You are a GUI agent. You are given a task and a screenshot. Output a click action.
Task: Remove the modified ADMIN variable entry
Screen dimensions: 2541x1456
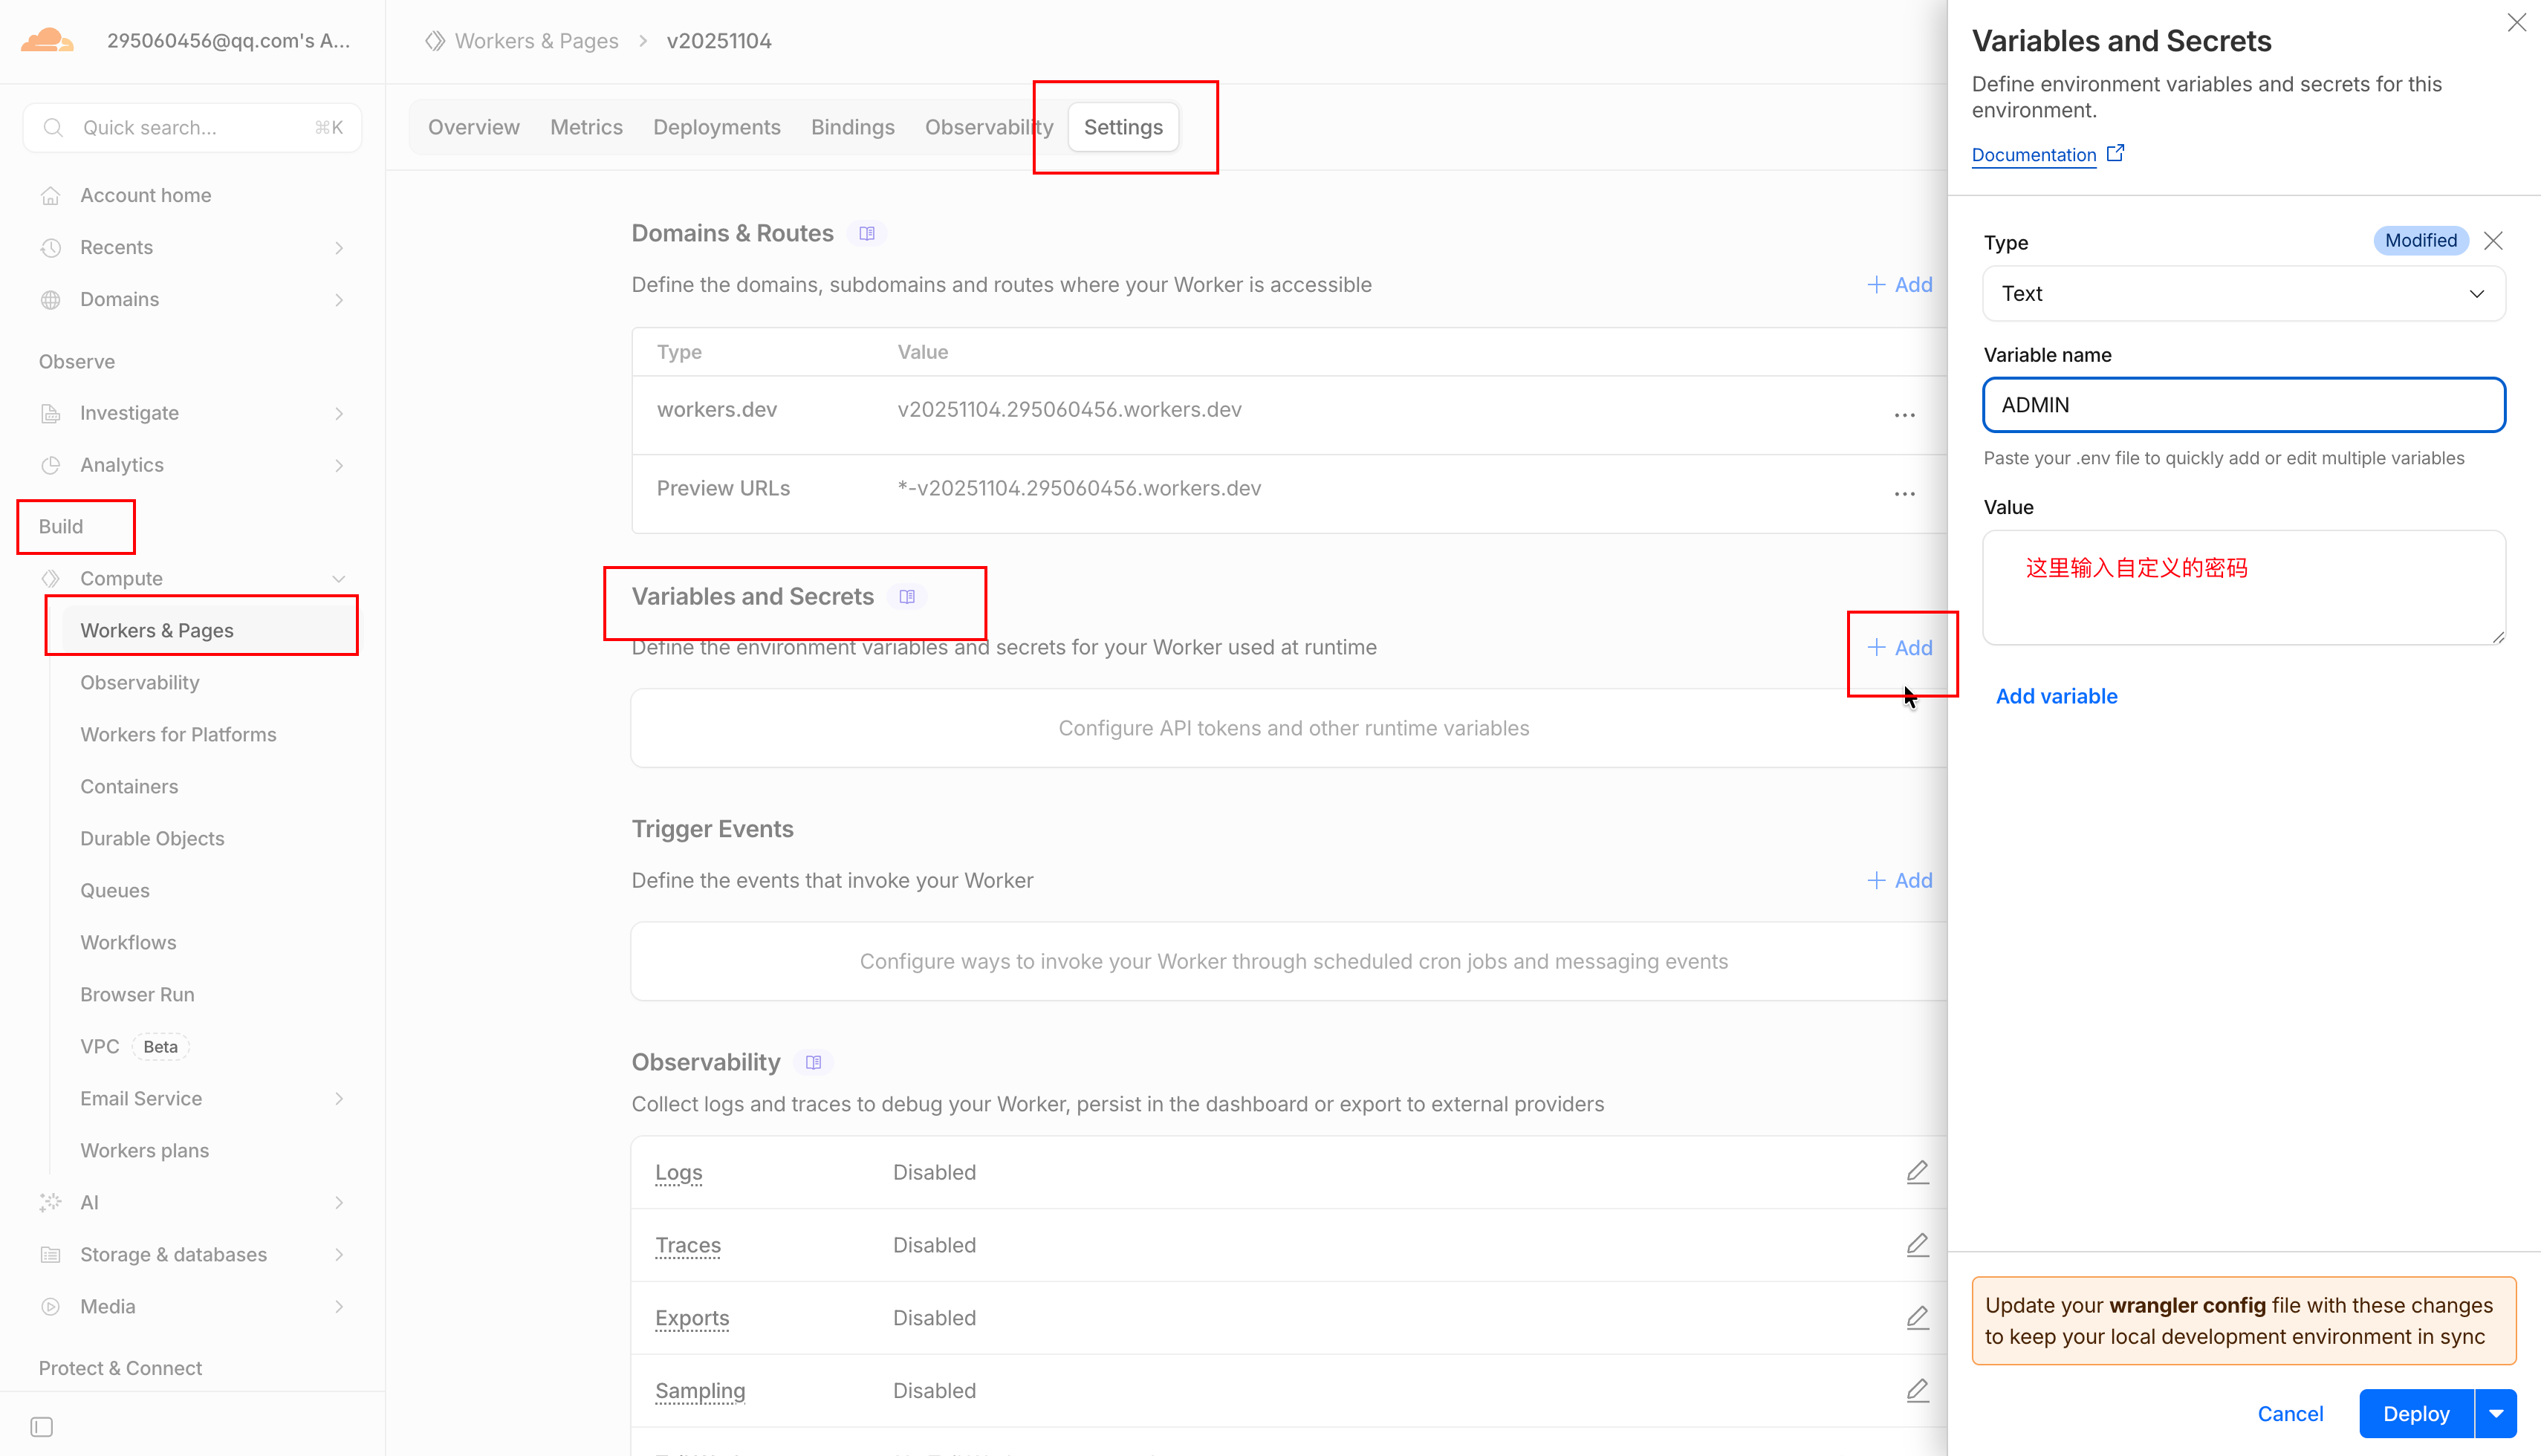point(2493,241)
